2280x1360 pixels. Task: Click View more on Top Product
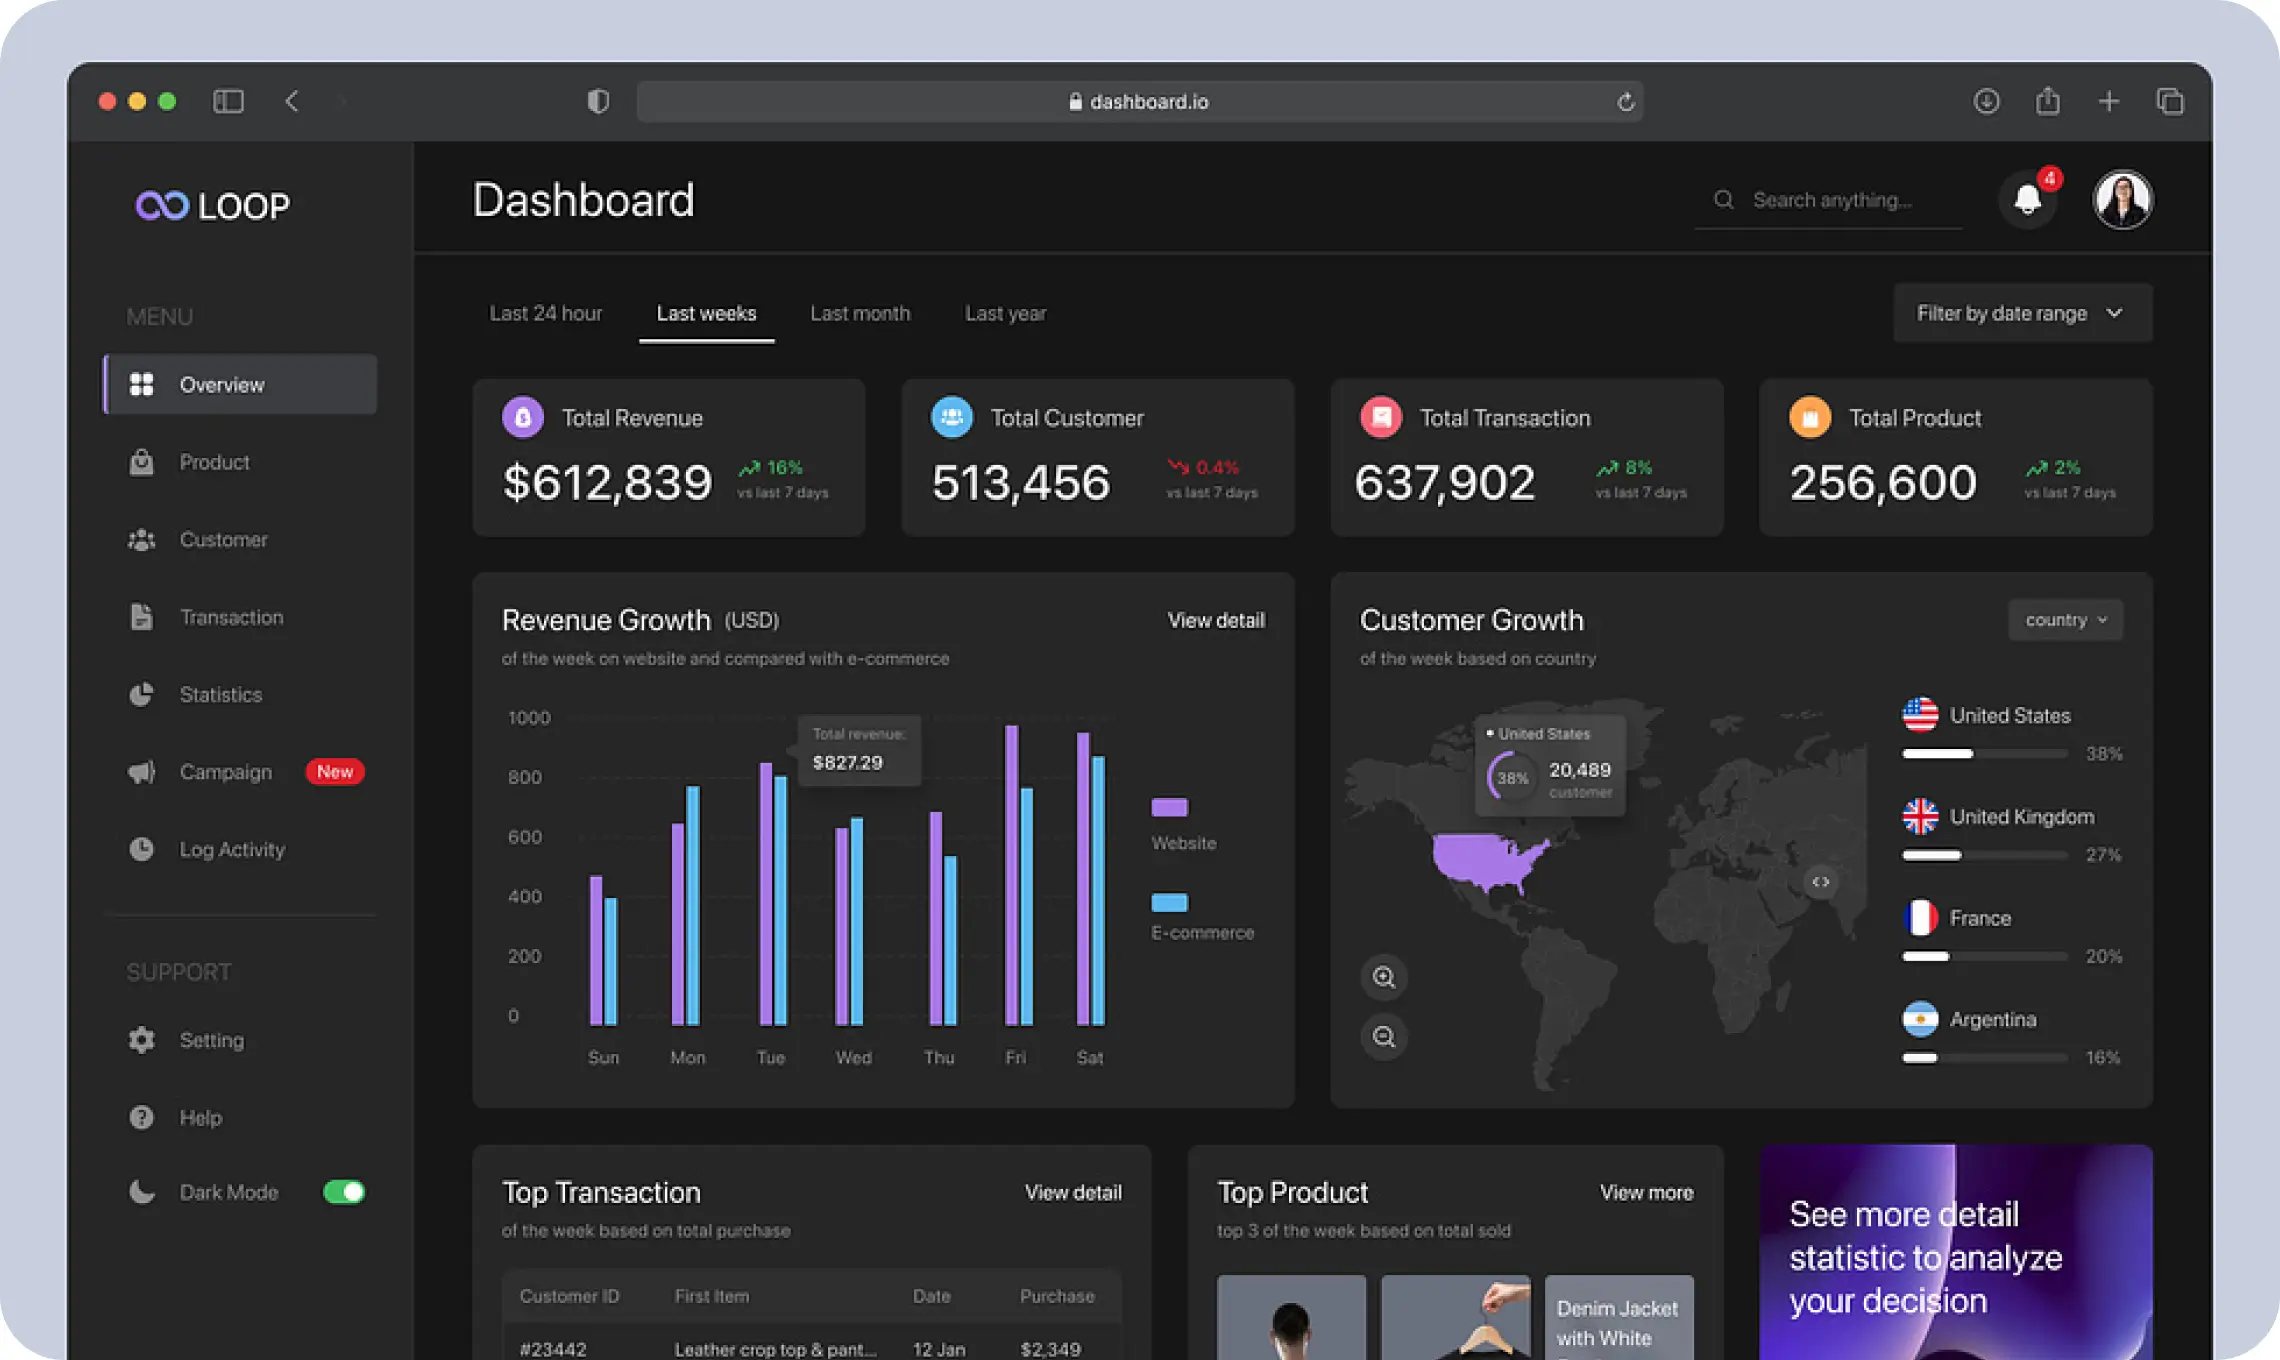[x=1646, y=1192]
